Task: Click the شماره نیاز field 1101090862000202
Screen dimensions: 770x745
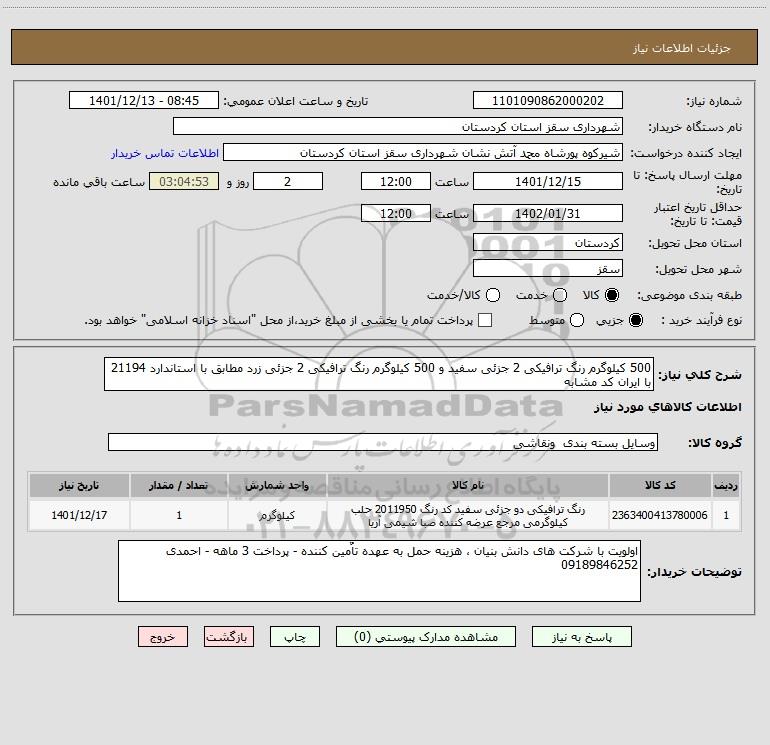Action: pyautogui.click(x=548, y=101)
